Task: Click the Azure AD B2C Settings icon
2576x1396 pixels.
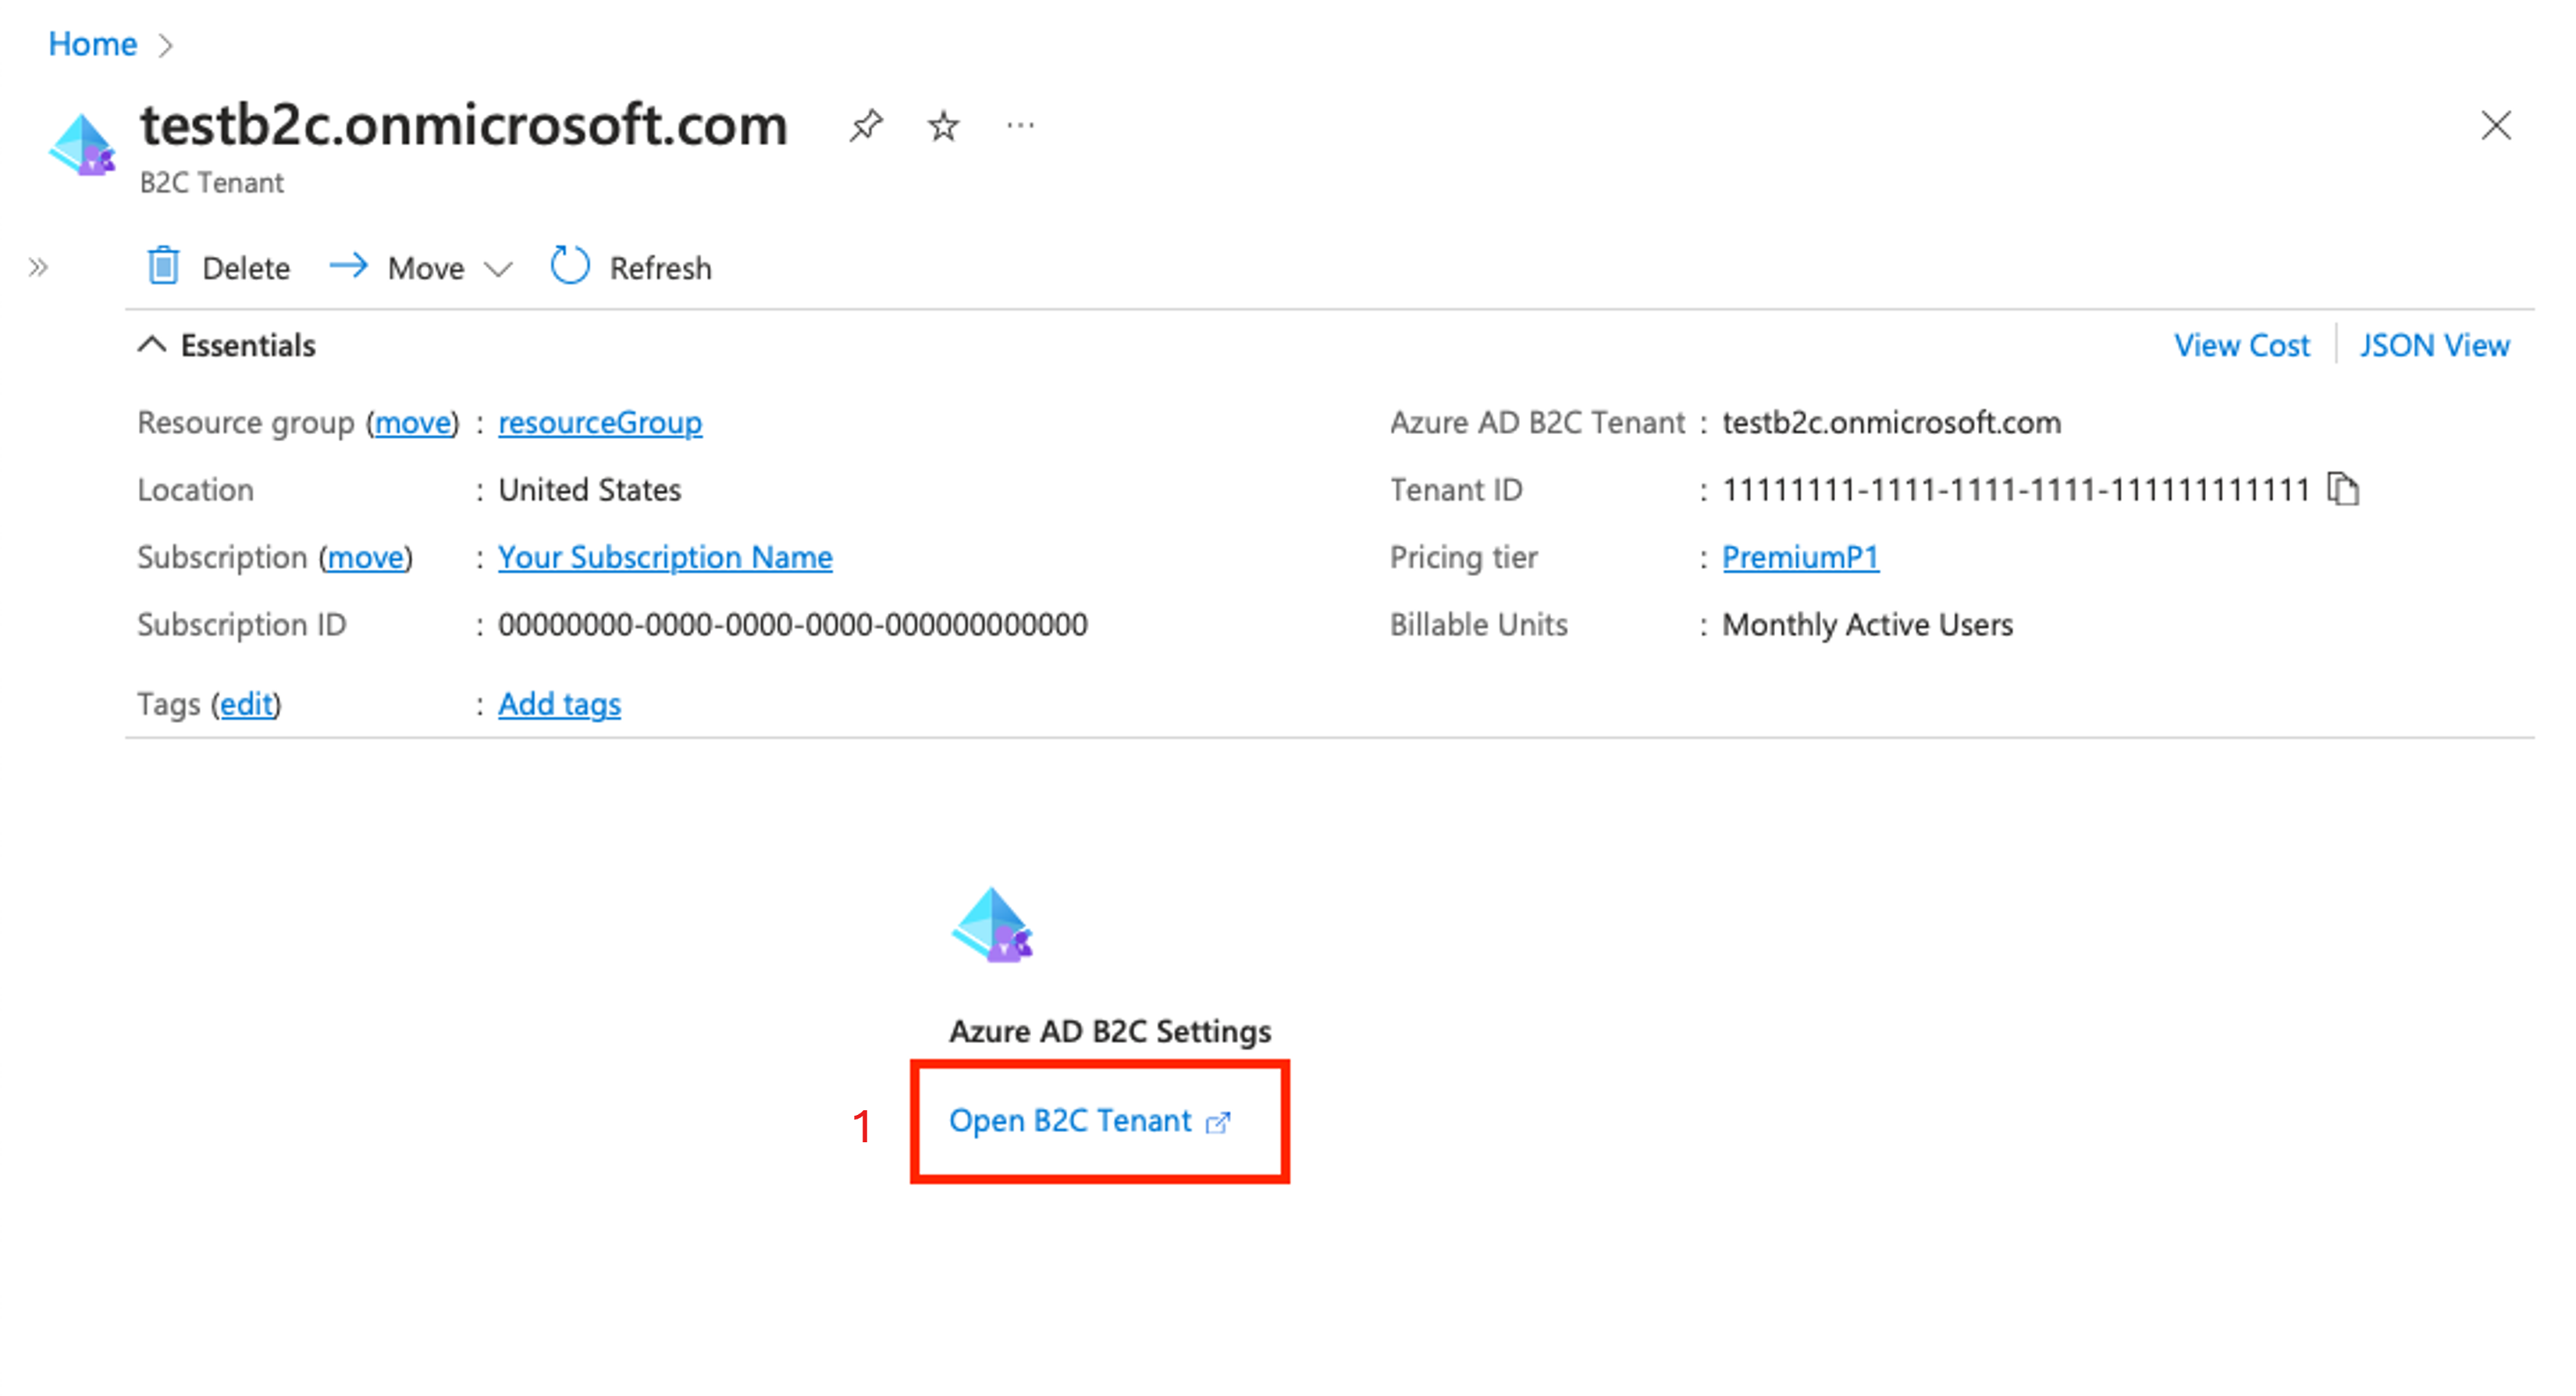Action: [992, 925]
